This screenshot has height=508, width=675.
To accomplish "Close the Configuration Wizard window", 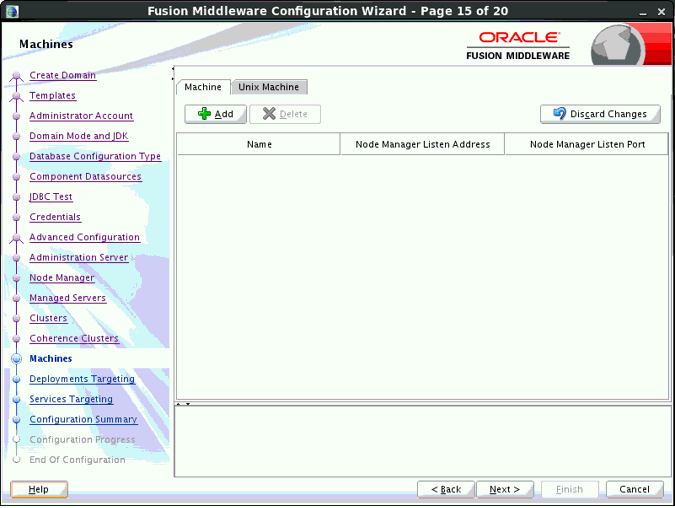I will (x=662, y=12).
